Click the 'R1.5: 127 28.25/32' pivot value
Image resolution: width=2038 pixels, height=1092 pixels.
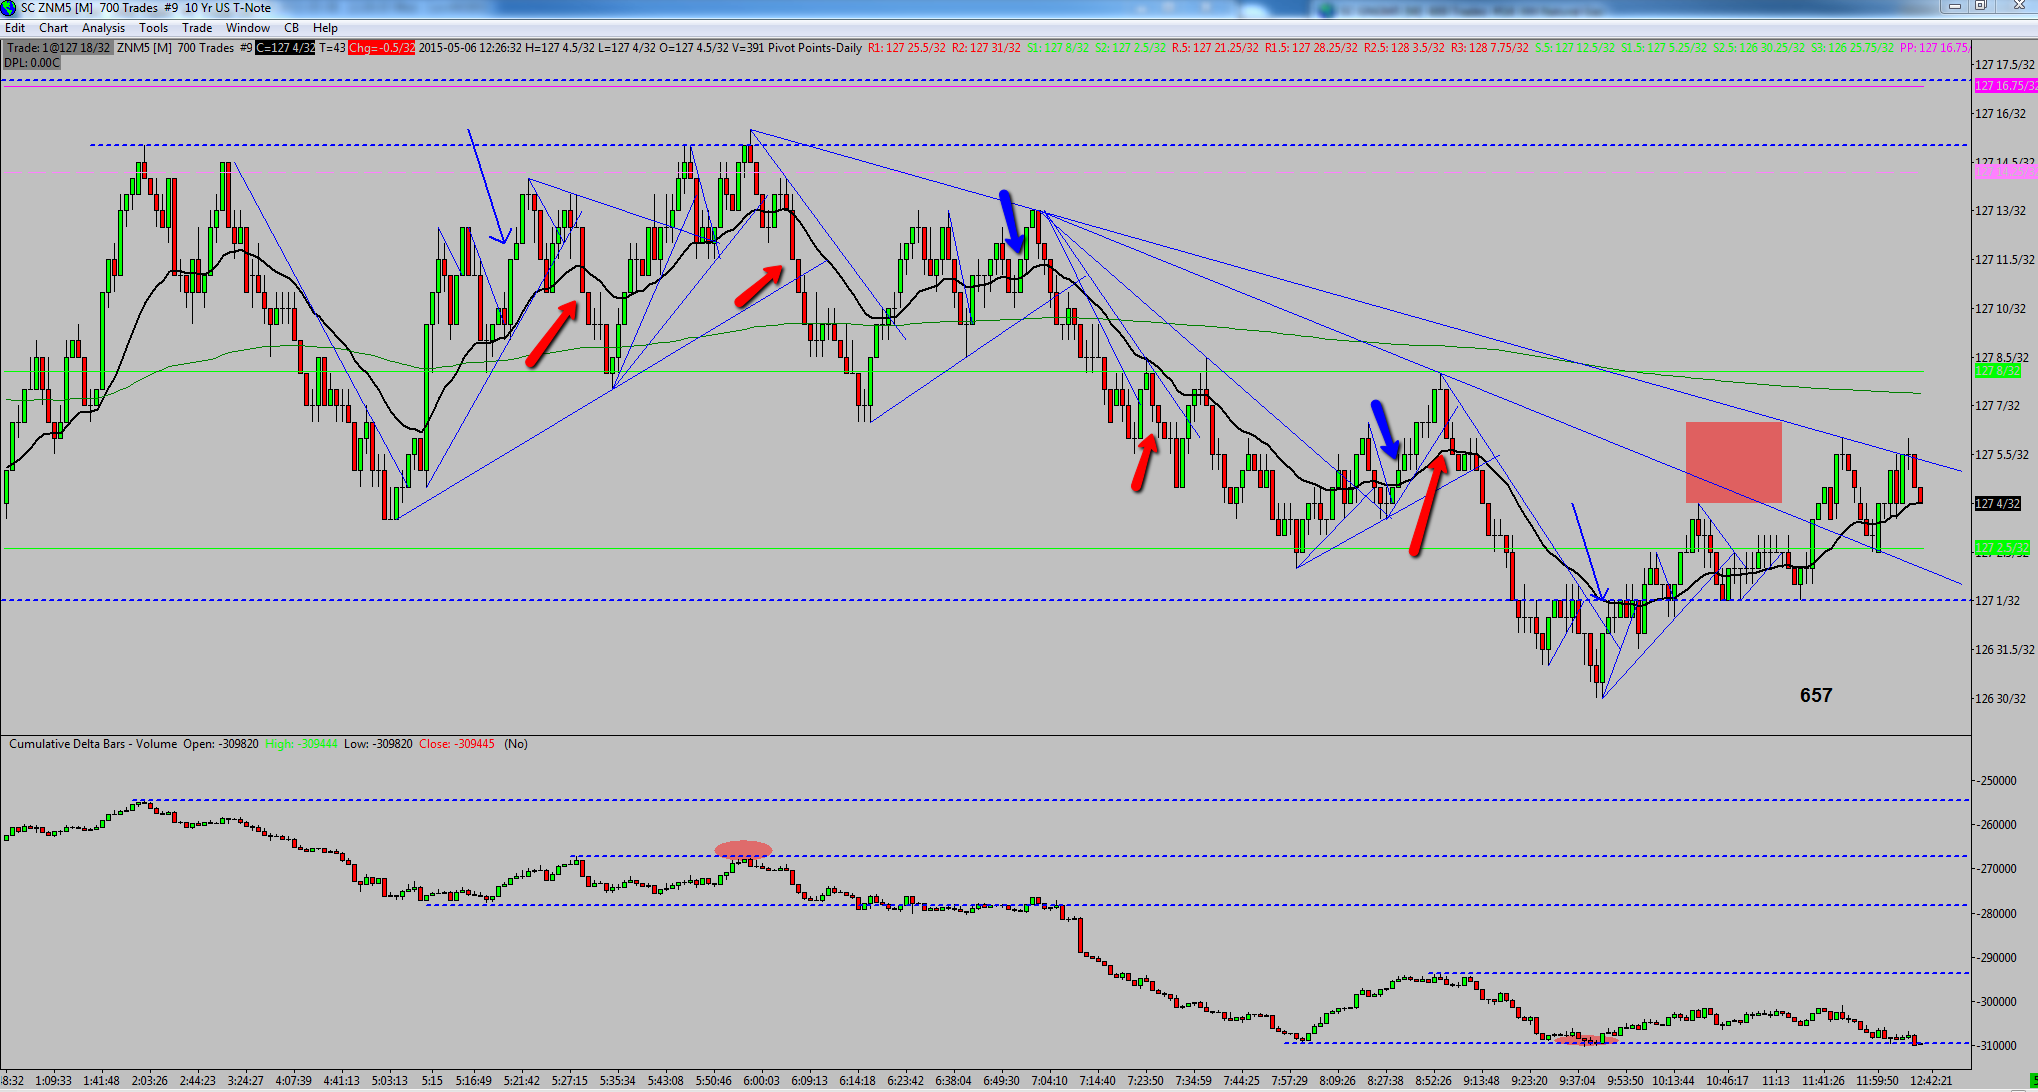(1311, 47)
